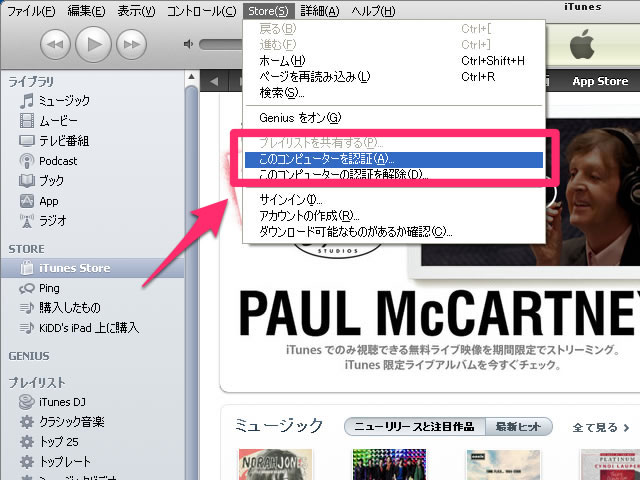Click the ムービー film icon
Image resolution: width=640 pixels, height=480 pixels.
tap(27, 121)
